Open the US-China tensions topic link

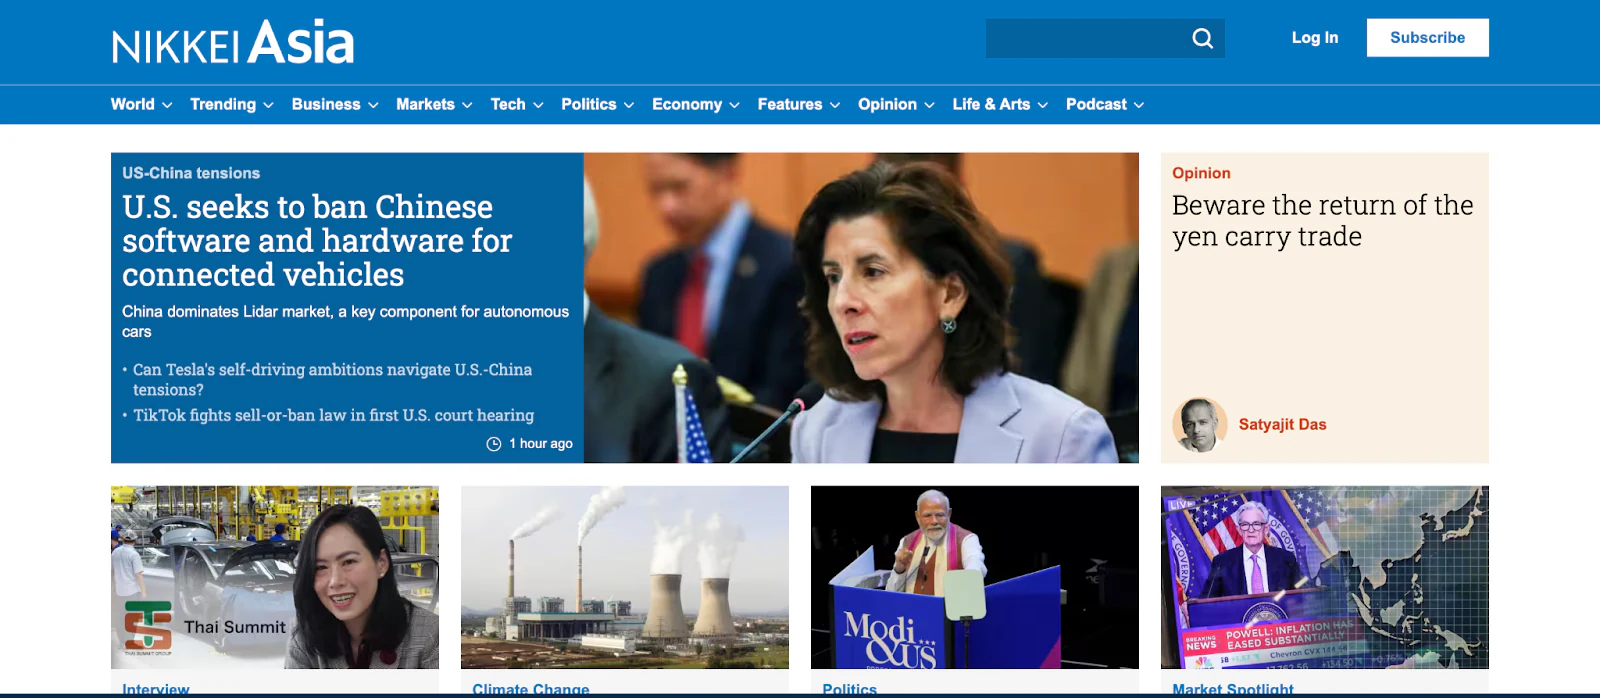pyautogui.click(x=191, y=173)
